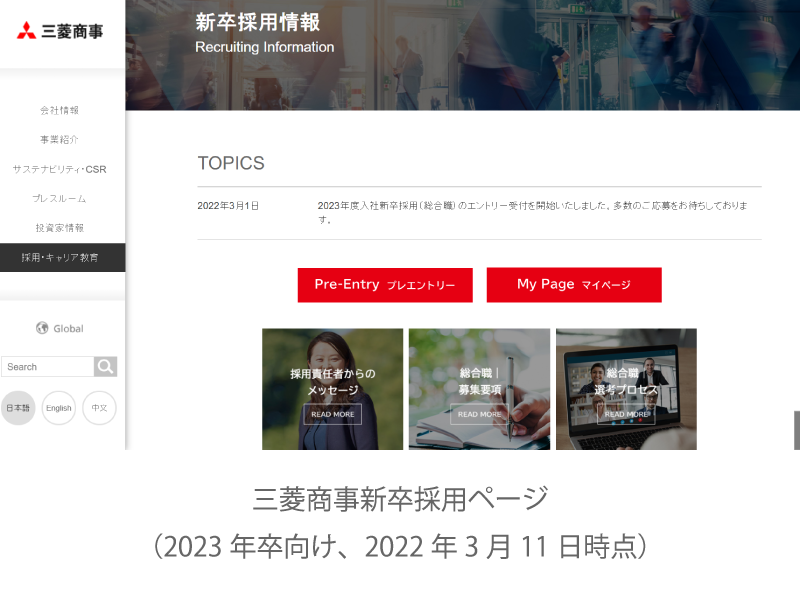Switch language to 日本語
The image size is (800, 600).
tap(18, 408)
